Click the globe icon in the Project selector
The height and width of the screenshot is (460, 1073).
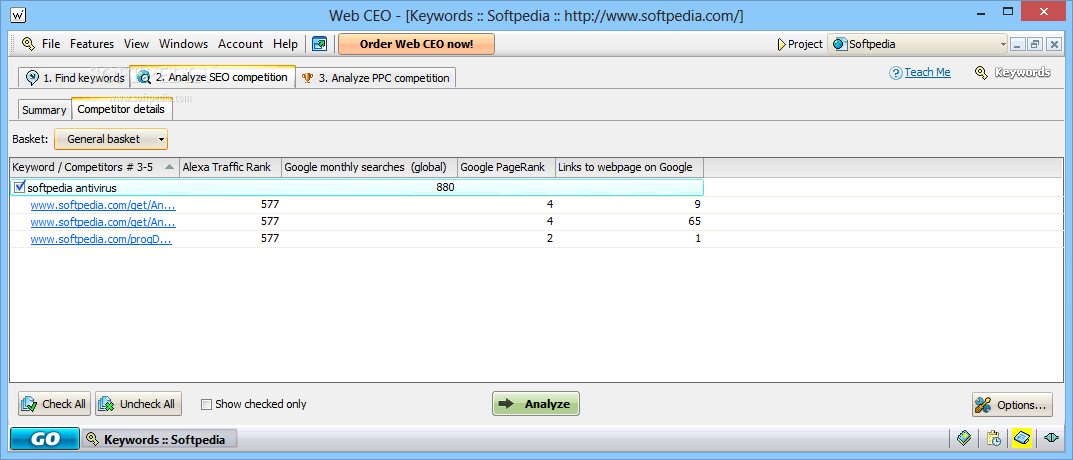(840, 44)
